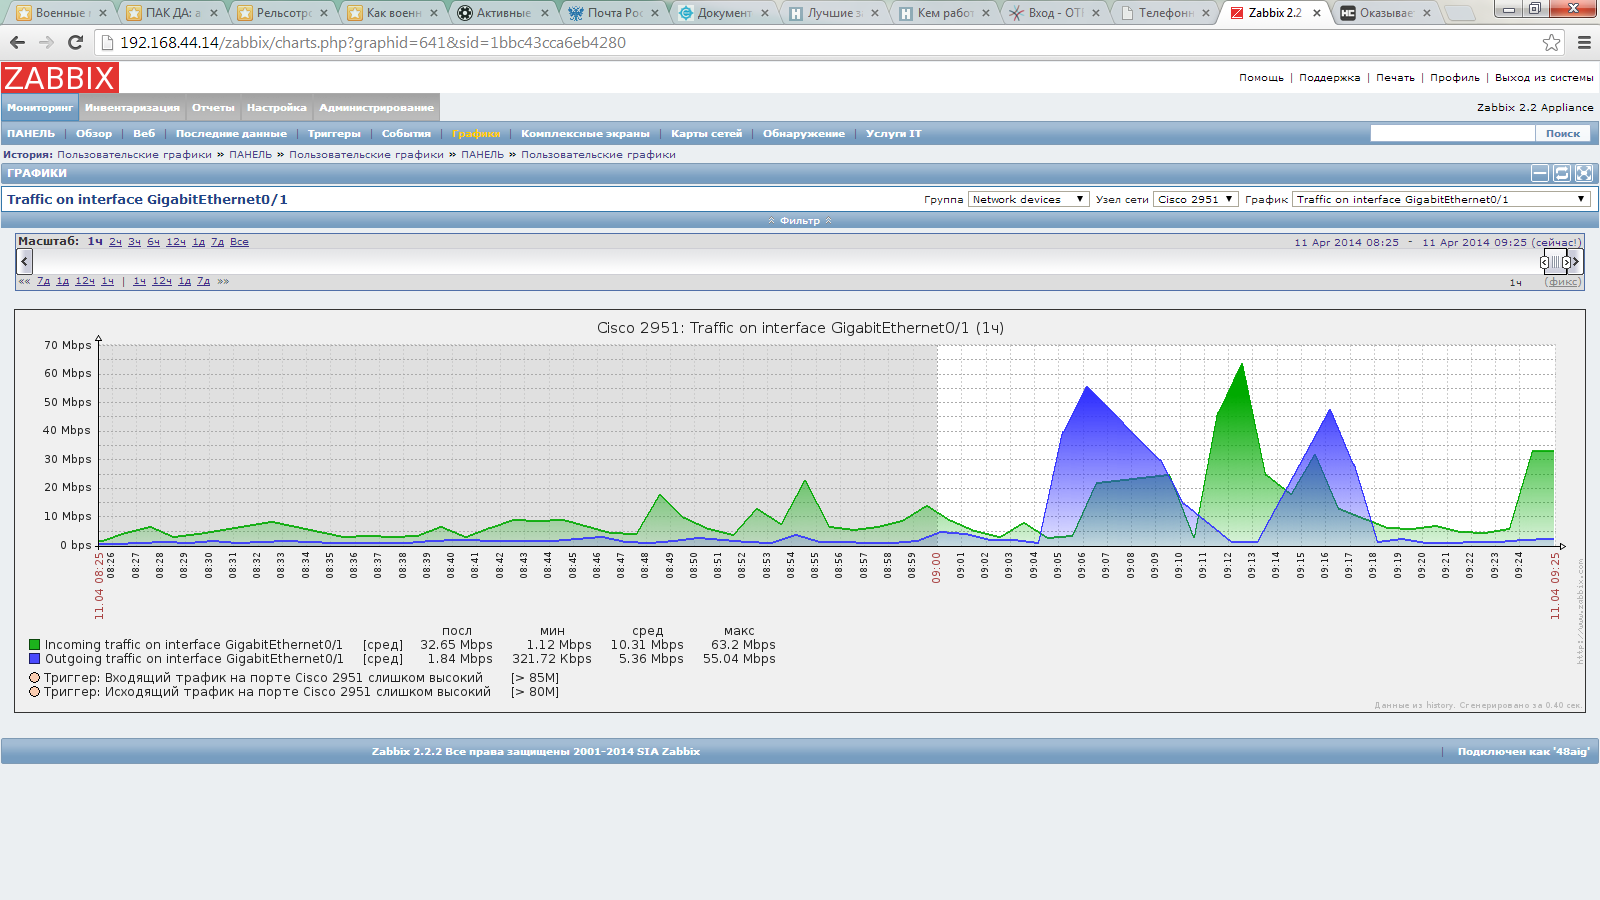This screenshot has width=1600, height=900.
Task: Set graph scale to Все
Action: coord(239,242)
